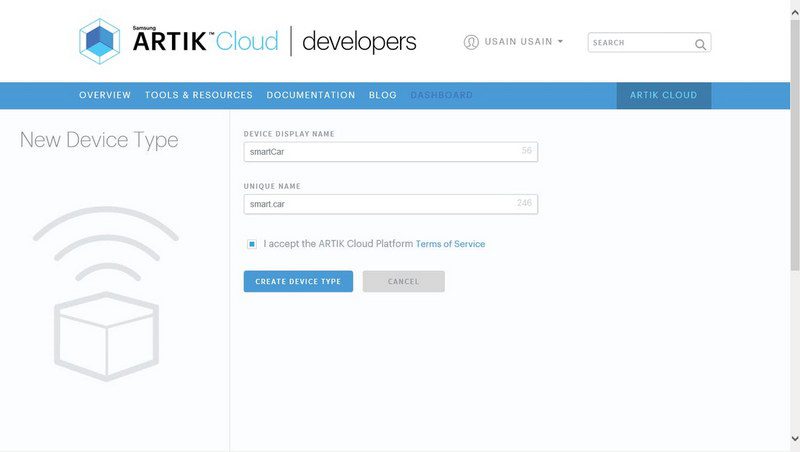Select the Dashboard menu item
This screenshot has height=452, width=800.
click(x=441, y=95)
